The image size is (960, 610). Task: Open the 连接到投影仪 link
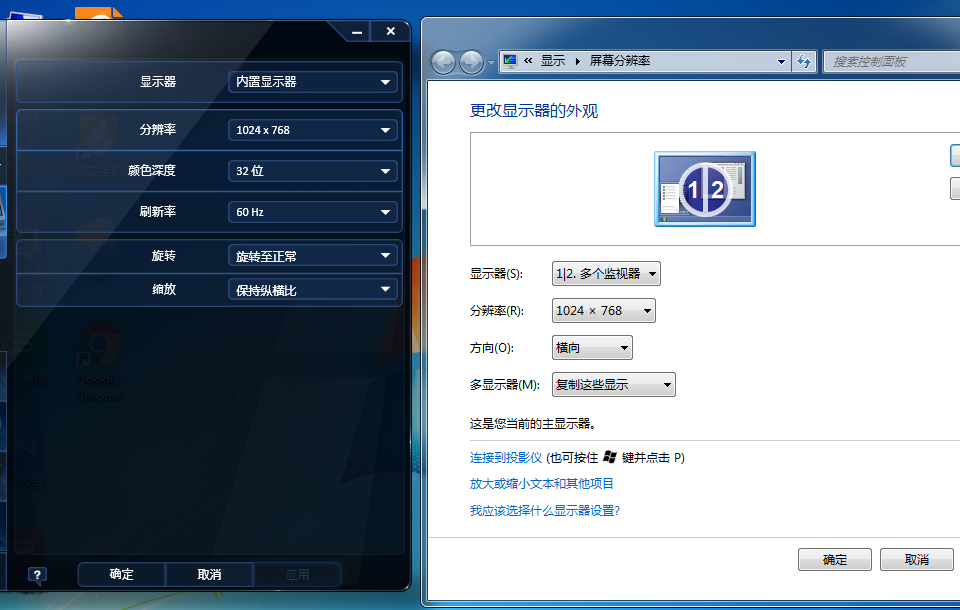coord(506,457)
